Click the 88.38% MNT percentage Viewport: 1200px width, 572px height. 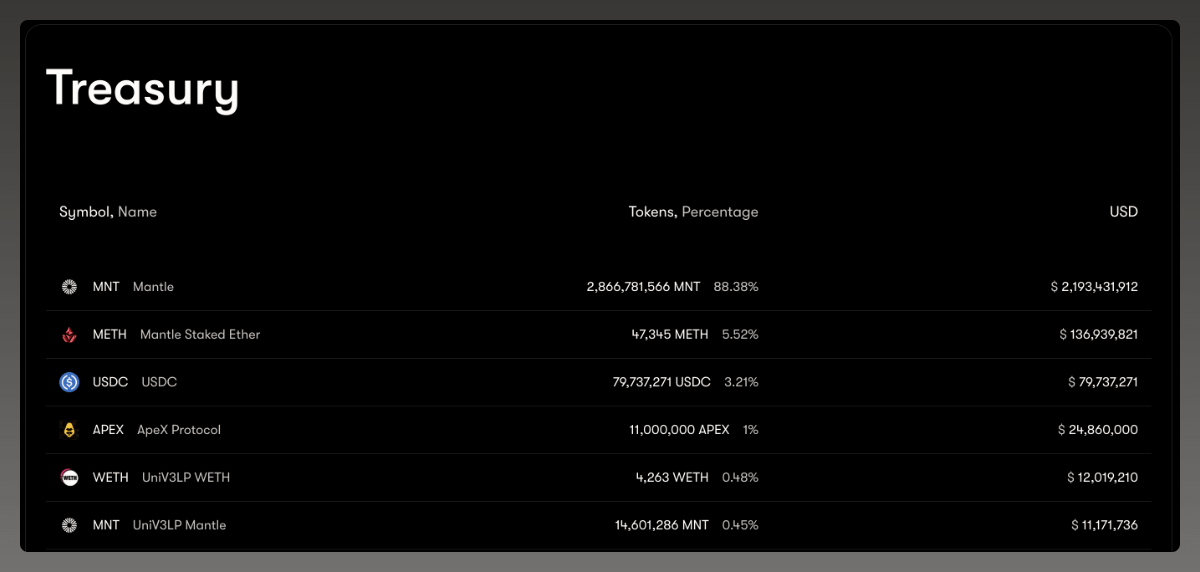point(736,287)
